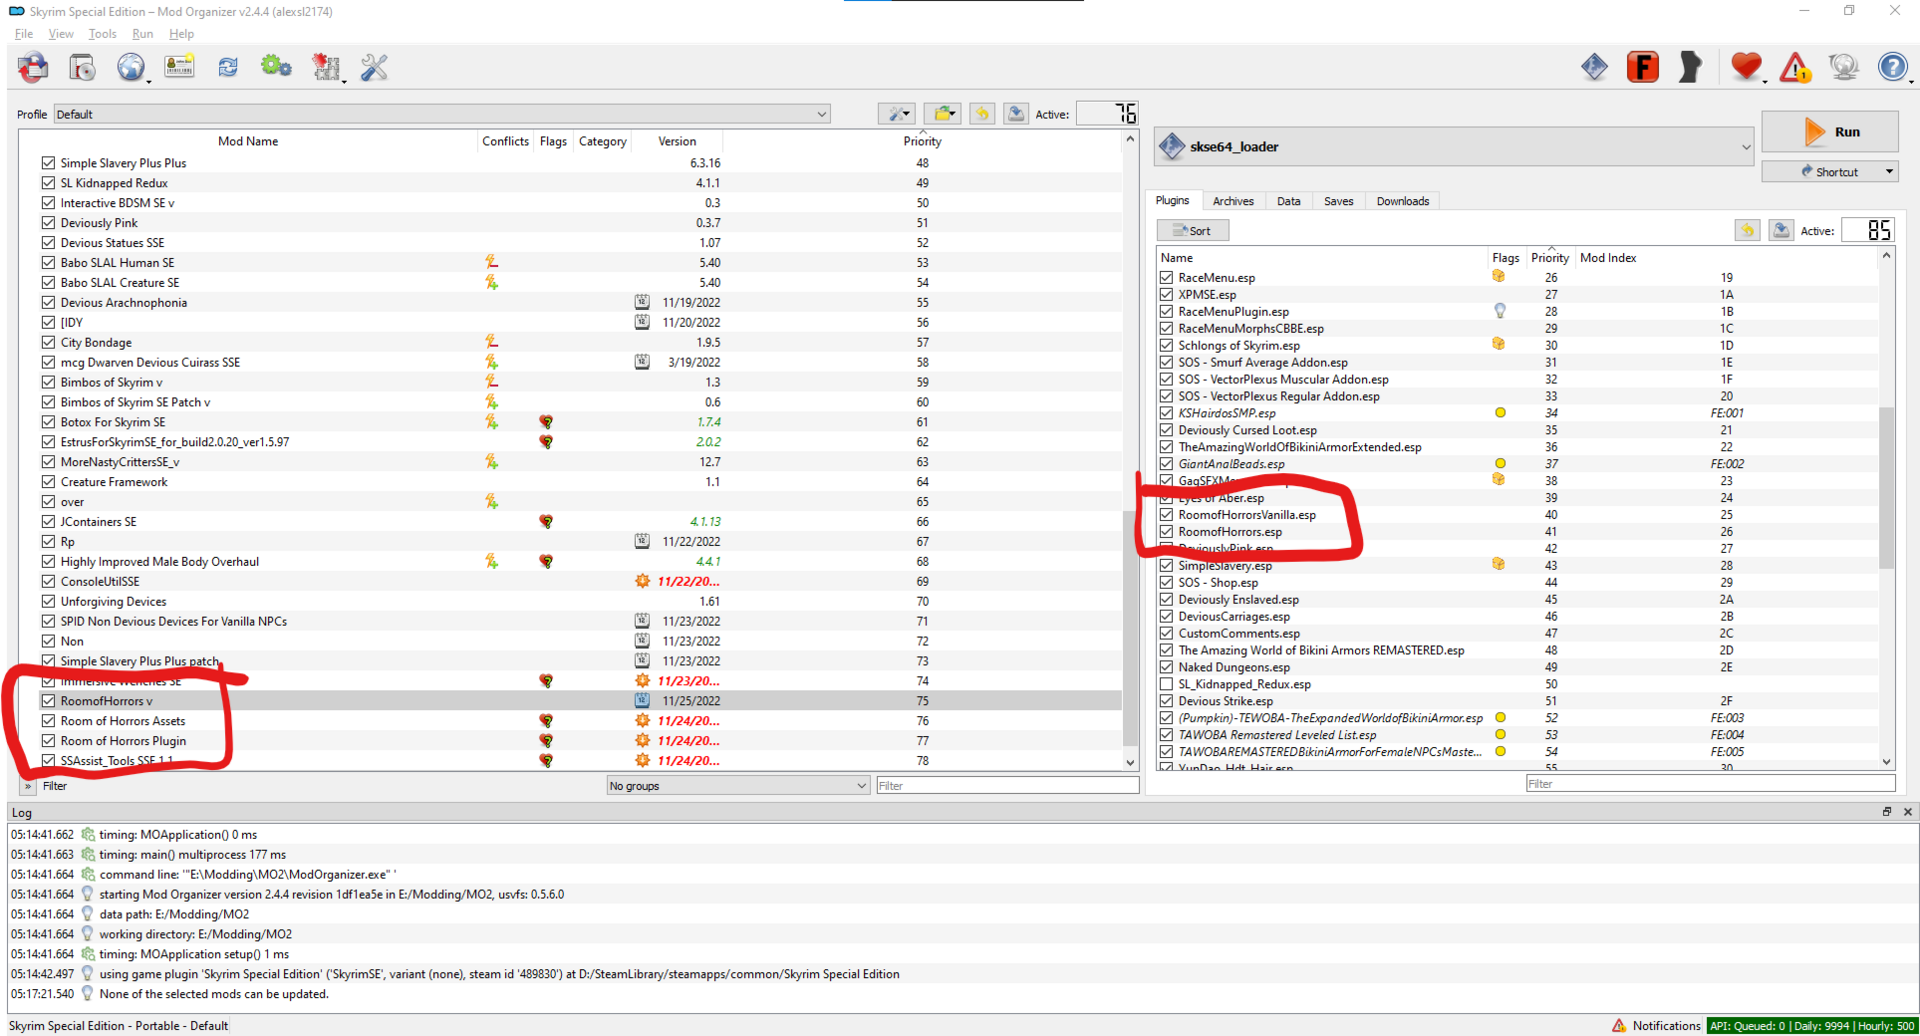The width and height of the screenshot is (1920, 1036).
Task: Open mod list tools wrench dropdown button
Action: pos(896,114)
